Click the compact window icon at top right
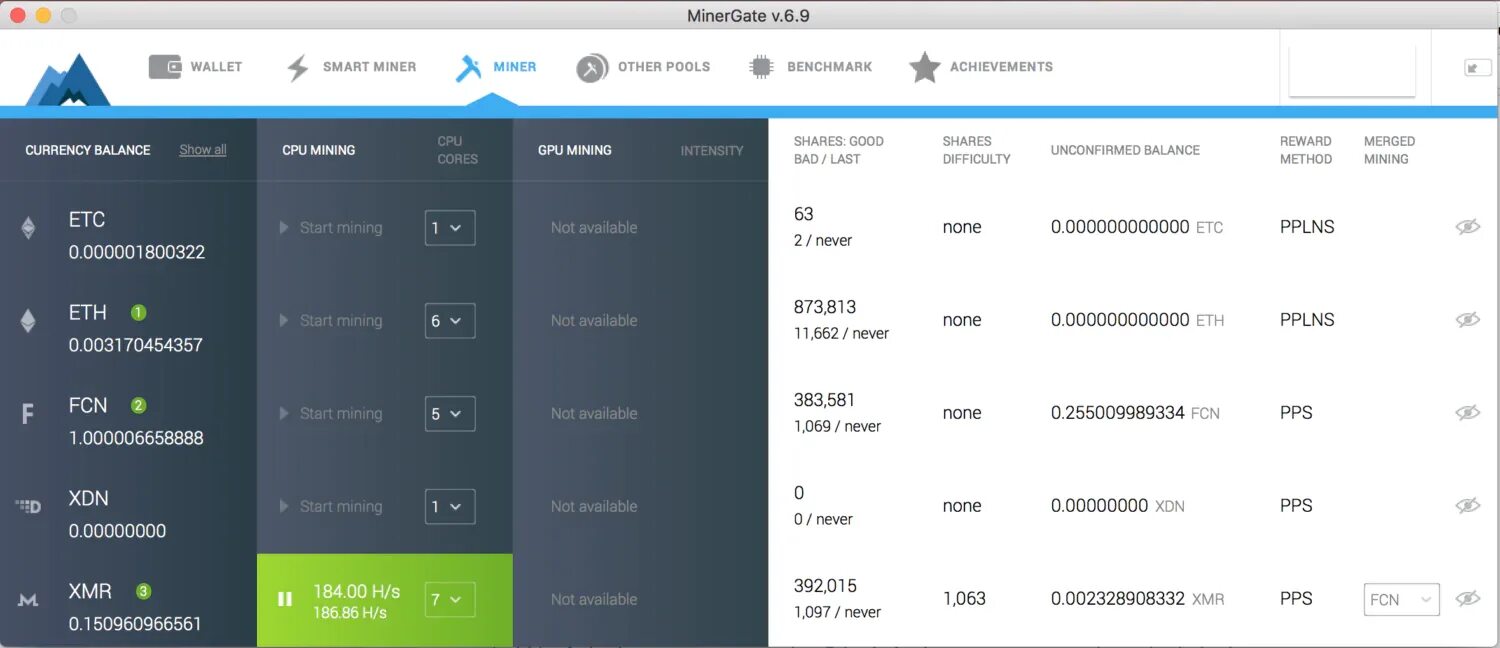This screenshot has height=648, width=1500. coord(1478,68)
